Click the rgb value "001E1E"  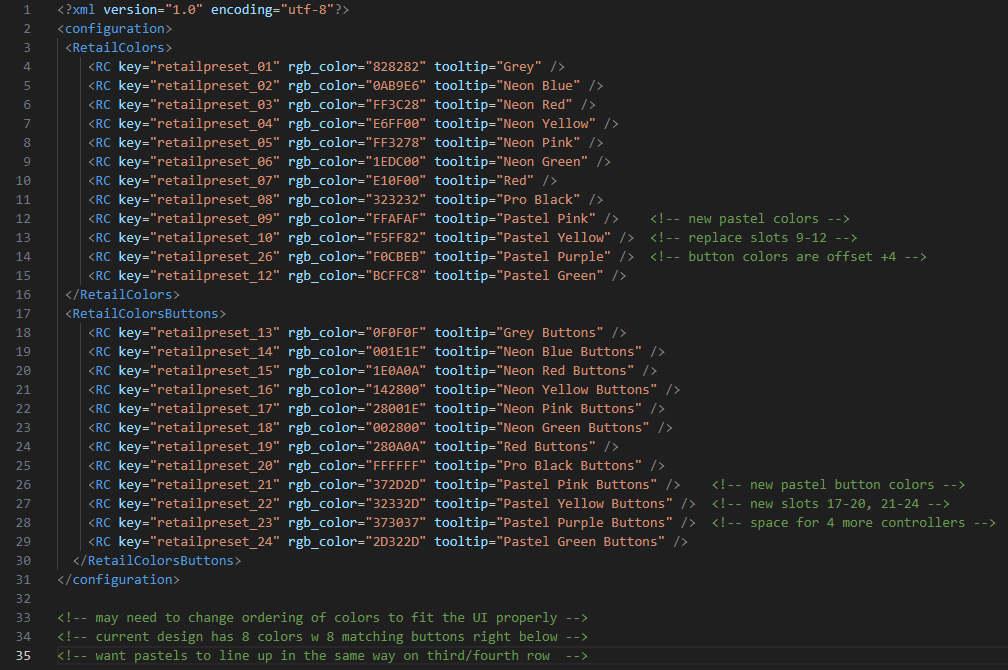396,352
